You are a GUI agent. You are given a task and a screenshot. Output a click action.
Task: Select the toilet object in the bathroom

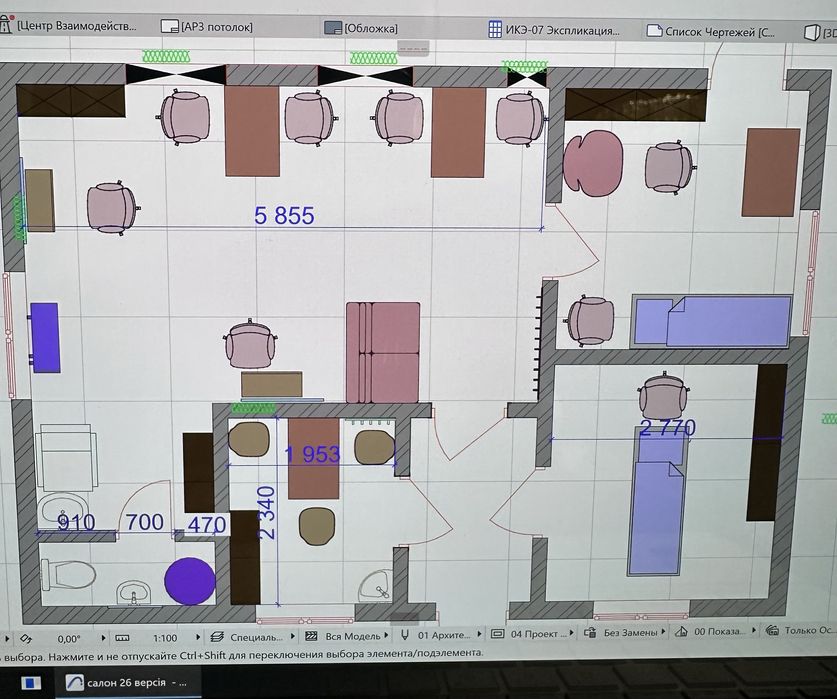click(x=68, y=574)
